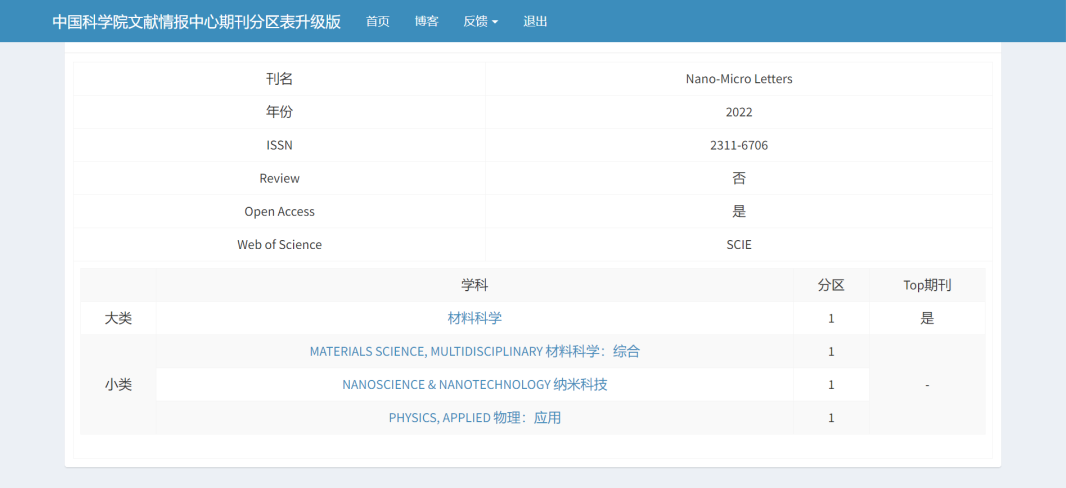Click 退出 to log out
This screenshot has width=1066, height=488.
[x=535, y=21]
